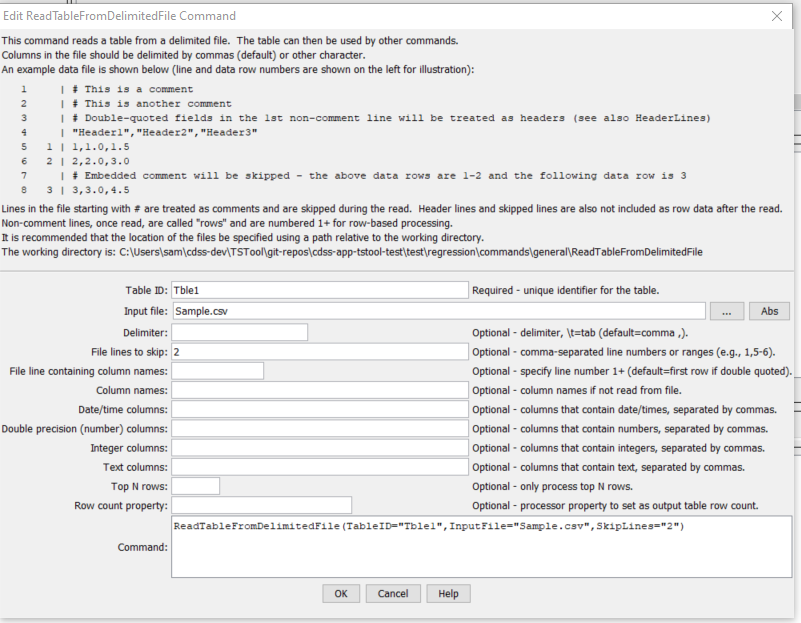Click the 'Row count property:' label
This screenshot has height=623, width=801.
click(x=121, y=506)
